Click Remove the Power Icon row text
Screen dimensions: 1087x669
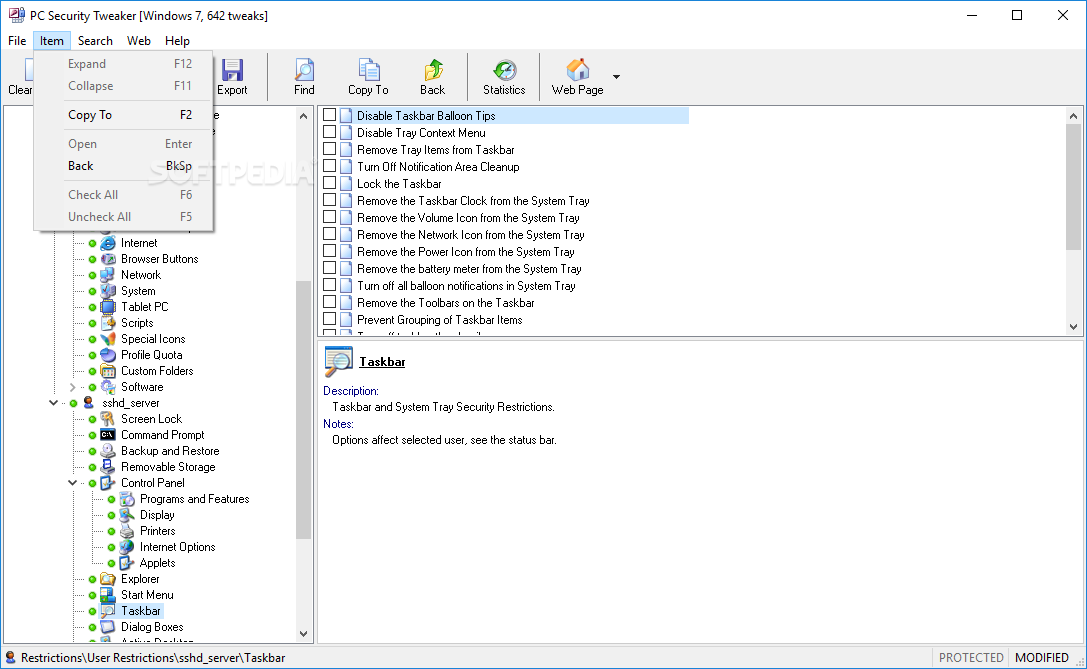click(x=465, y=252)
